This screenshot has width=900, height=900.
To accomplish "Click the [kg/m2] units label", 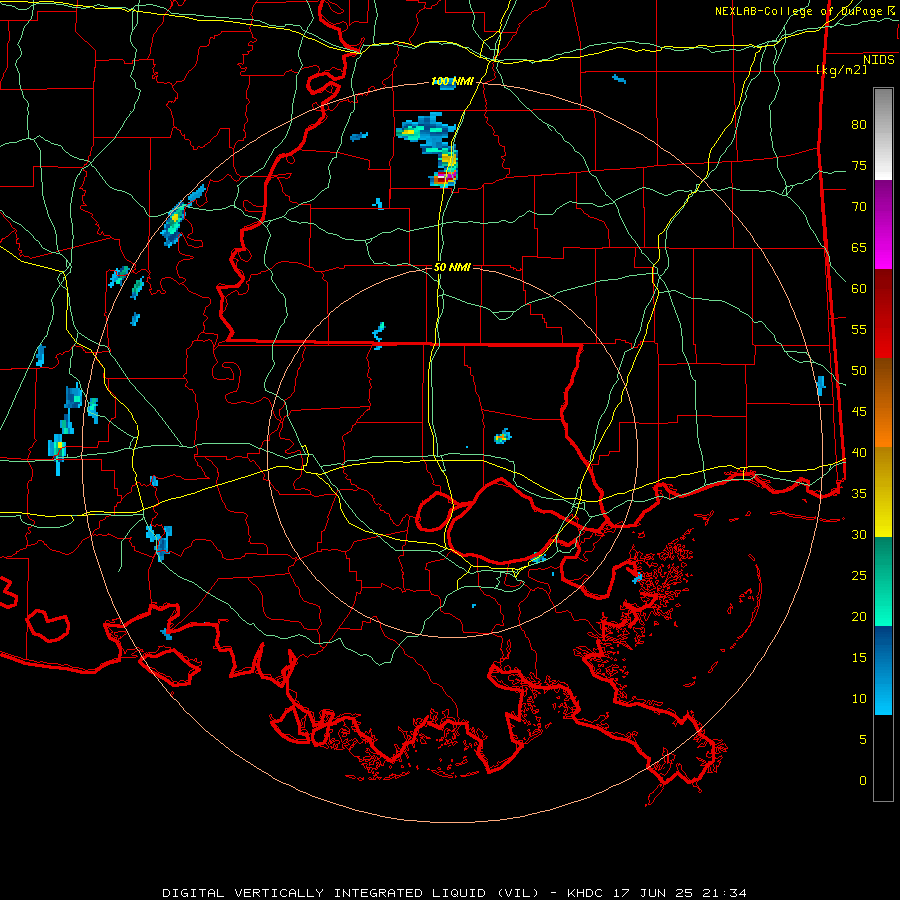I will (841, 69).
